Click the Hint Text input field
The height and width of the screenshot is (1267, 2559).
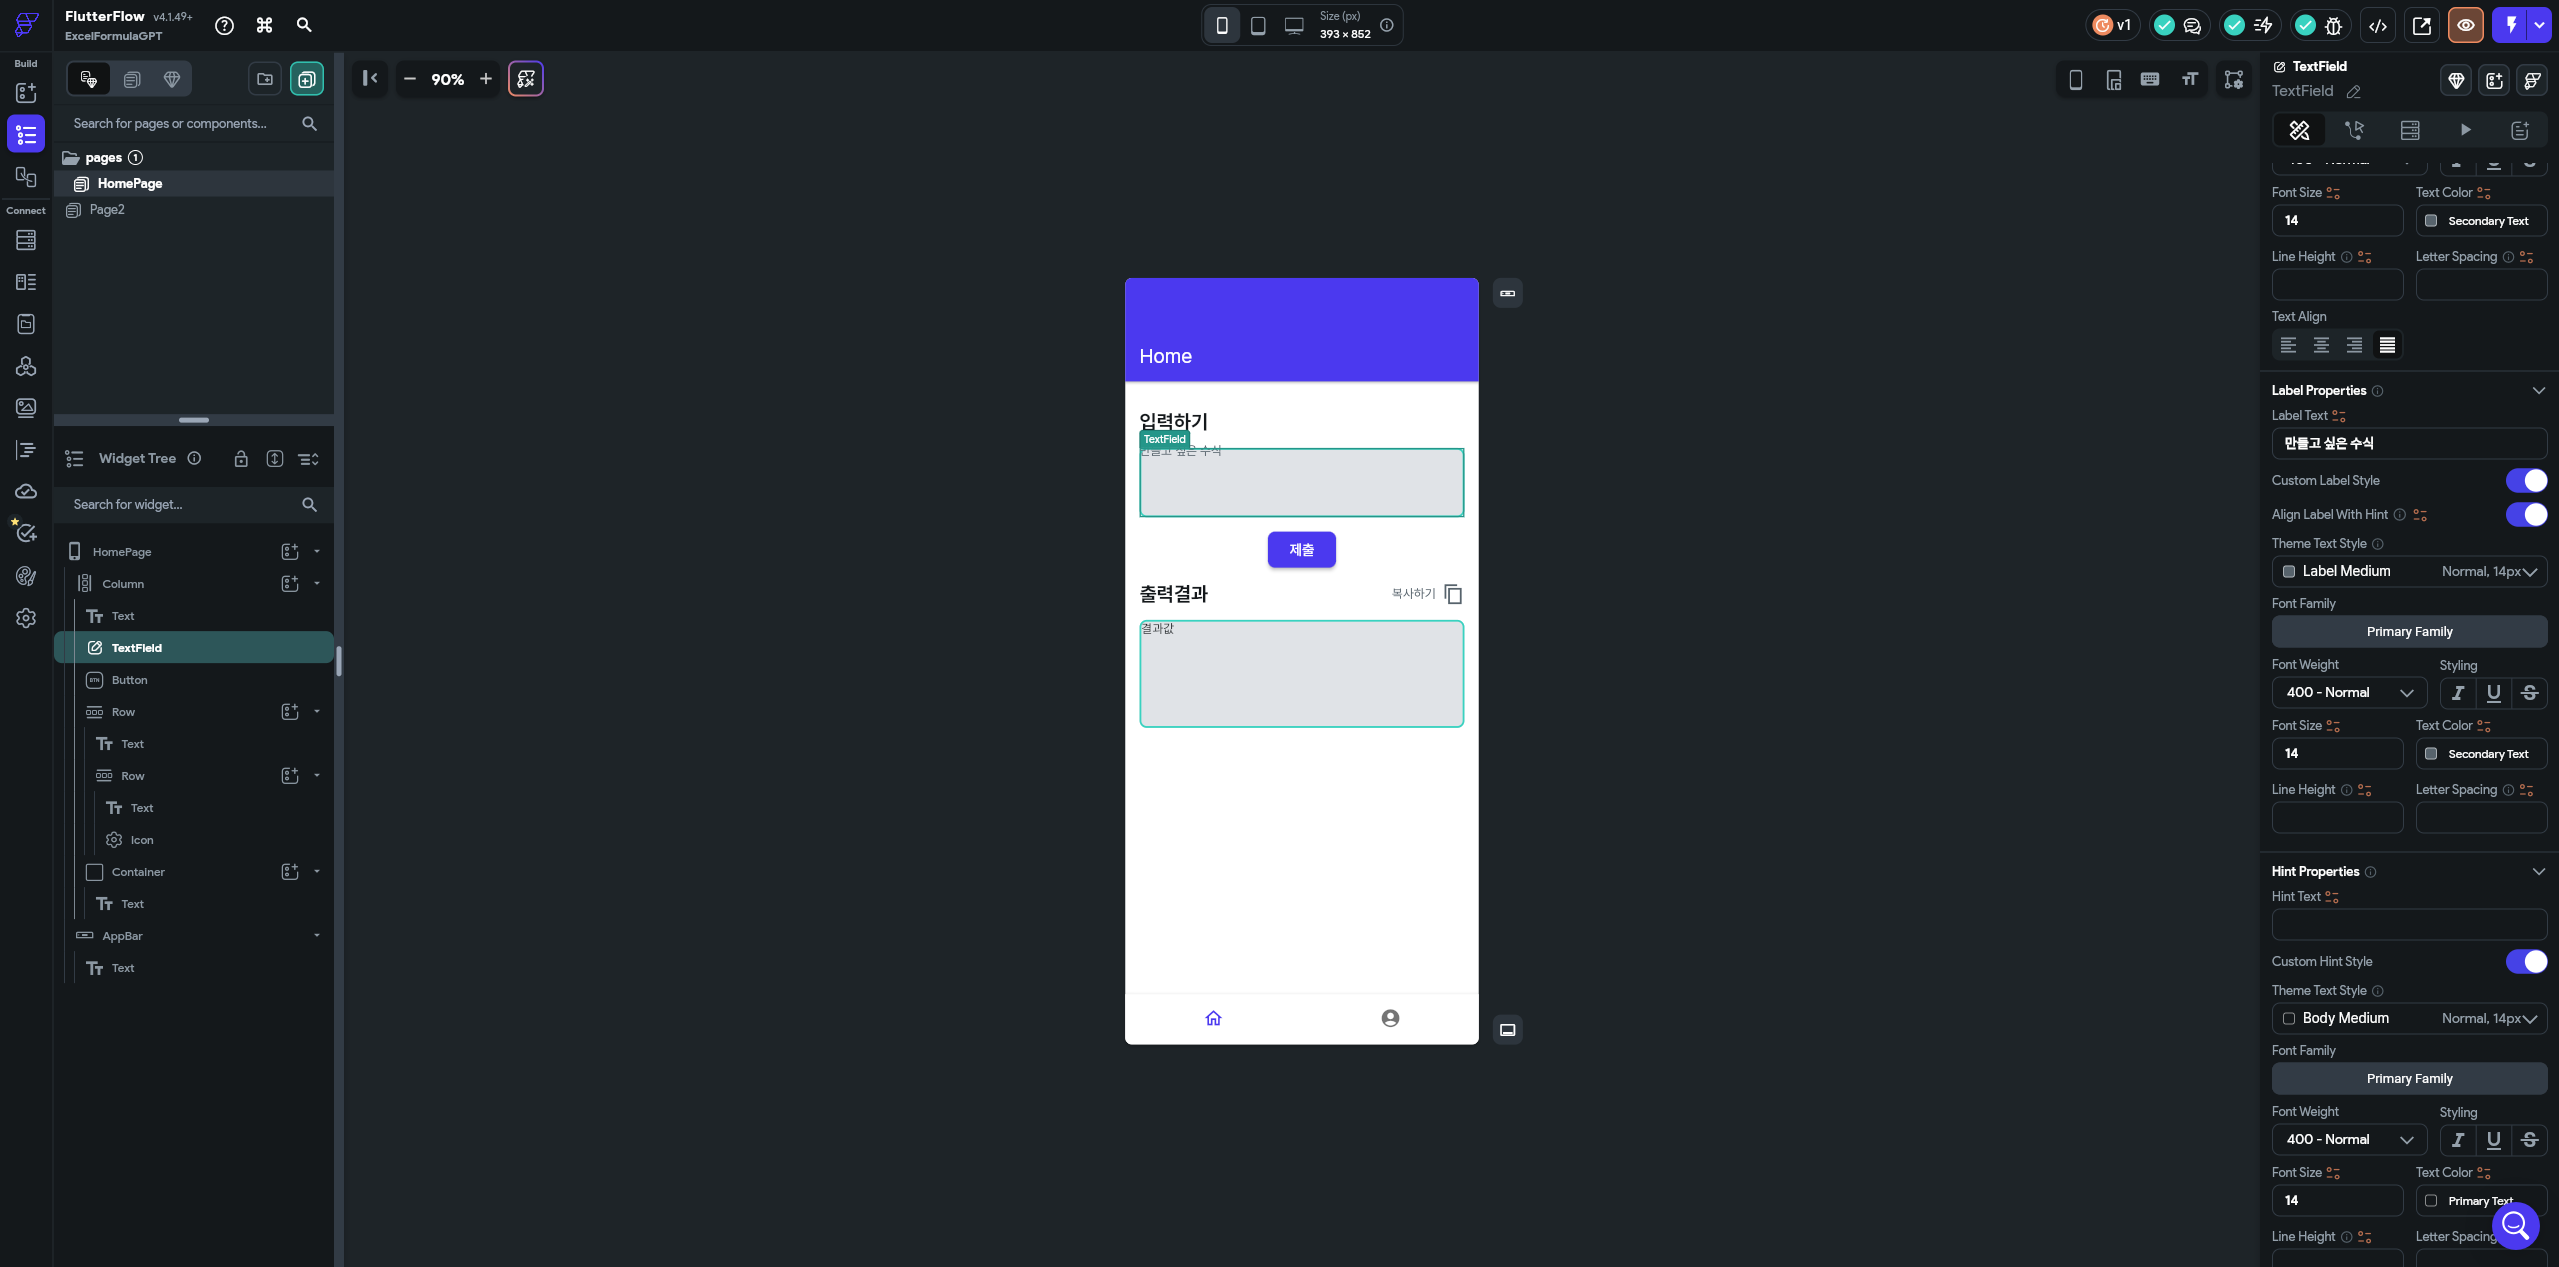click(x=2409, y=925)
